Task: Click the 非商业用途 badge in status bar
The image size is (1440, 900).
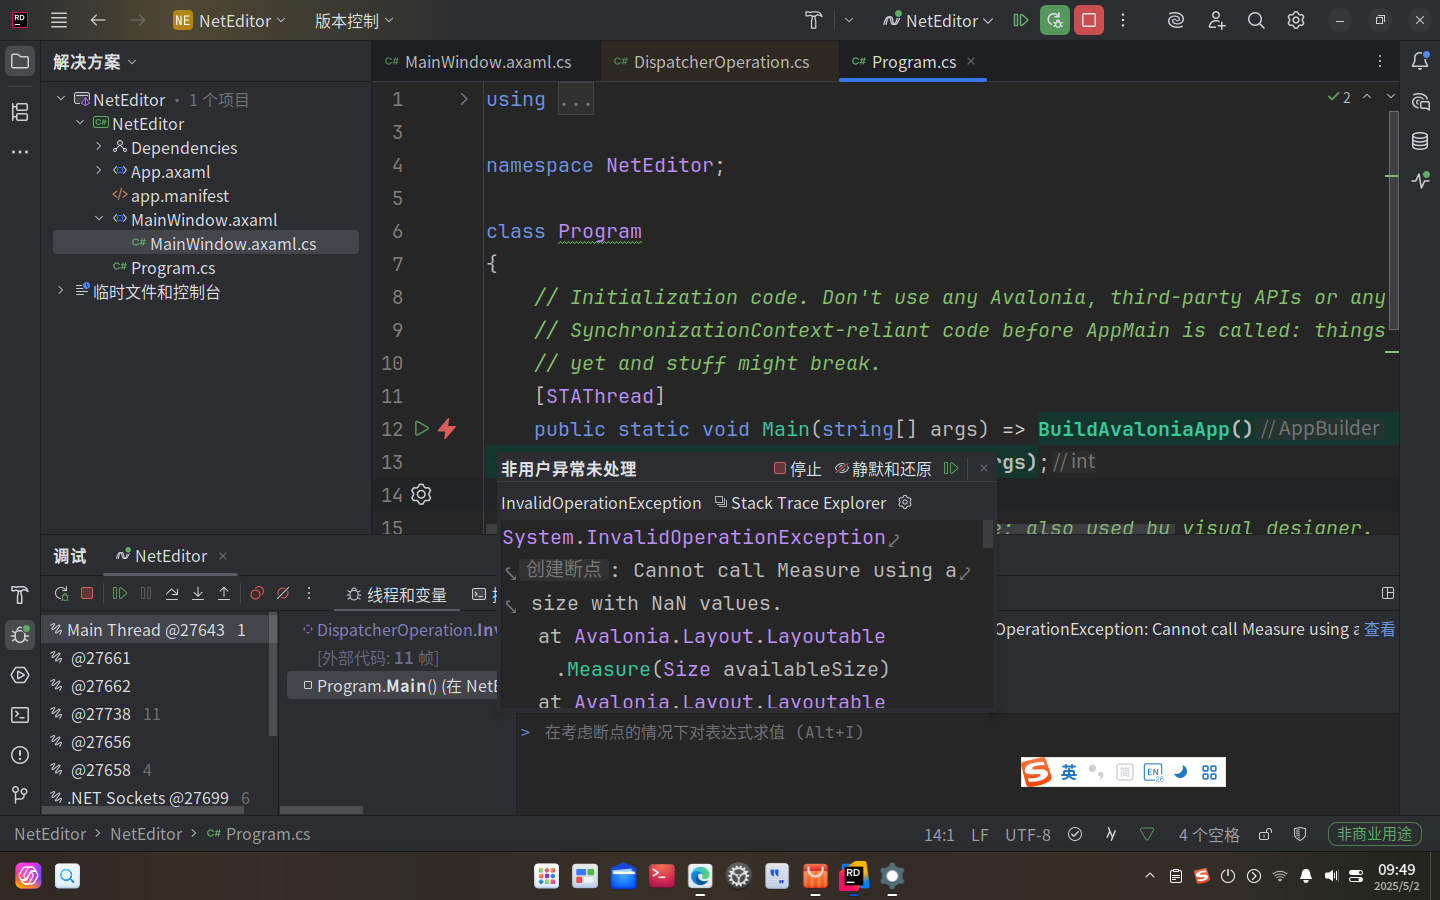Action: point(1375,834)
